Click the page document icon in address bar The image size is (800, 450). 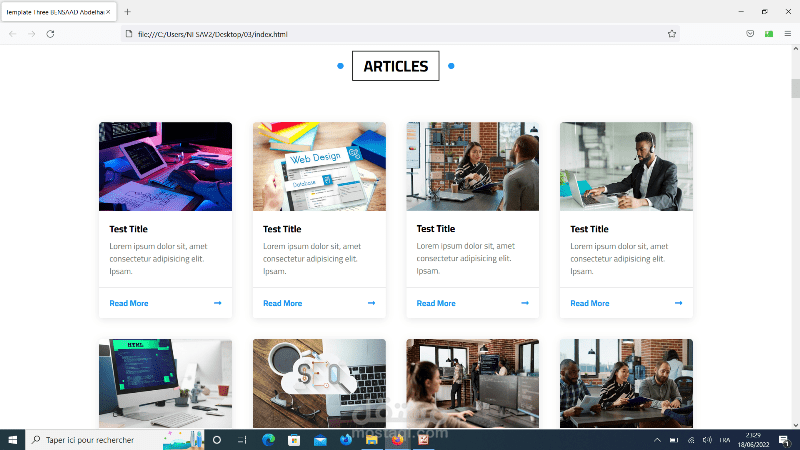(129, 34)
